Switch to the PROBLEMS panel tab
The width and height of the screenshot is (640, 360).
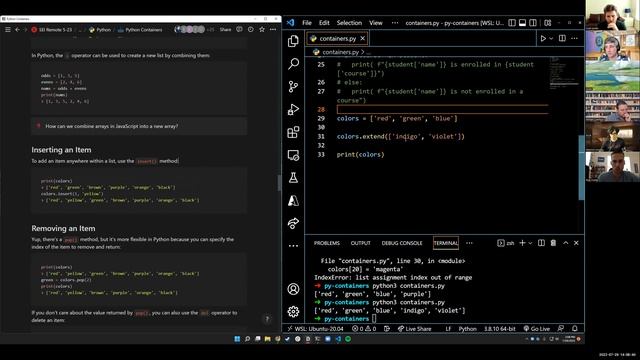click(x=327, y=243)
